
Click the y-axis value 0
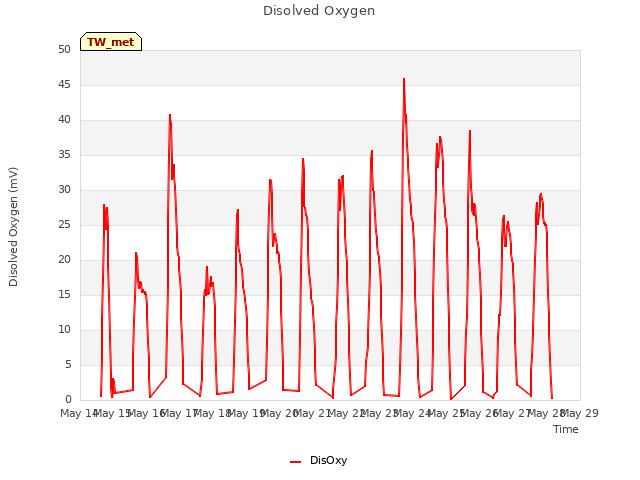[x=68, y=399]
